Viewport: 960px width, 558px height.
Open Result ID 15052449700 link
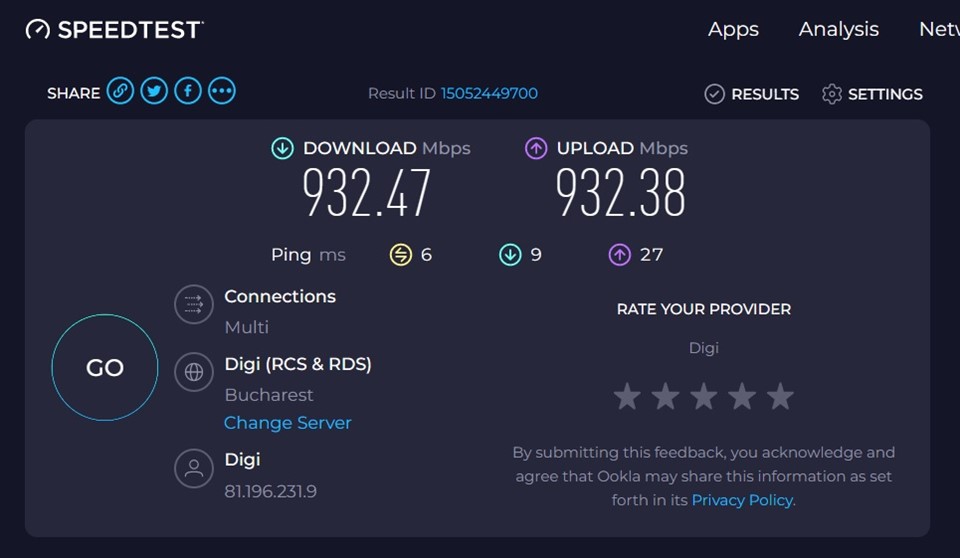click(x=489, y=93)
